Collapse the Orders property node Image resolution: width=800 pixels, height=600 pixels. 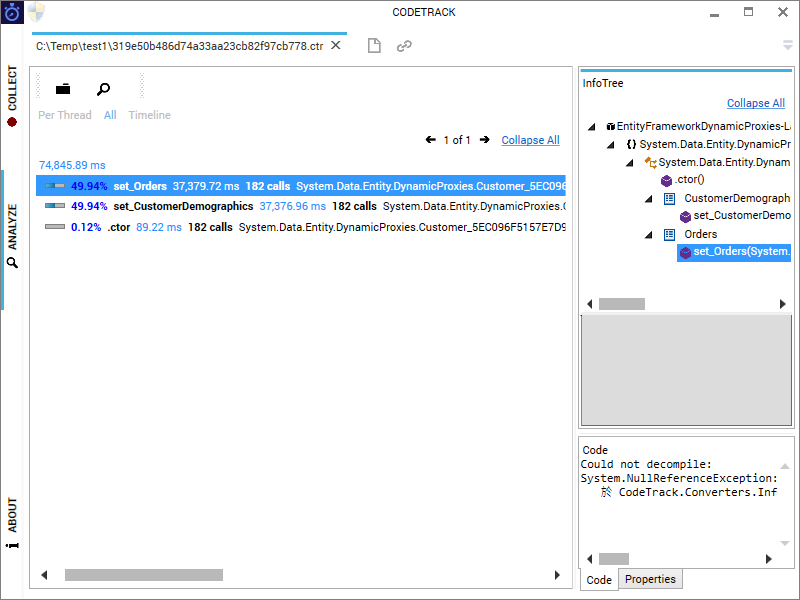point(649,235)
